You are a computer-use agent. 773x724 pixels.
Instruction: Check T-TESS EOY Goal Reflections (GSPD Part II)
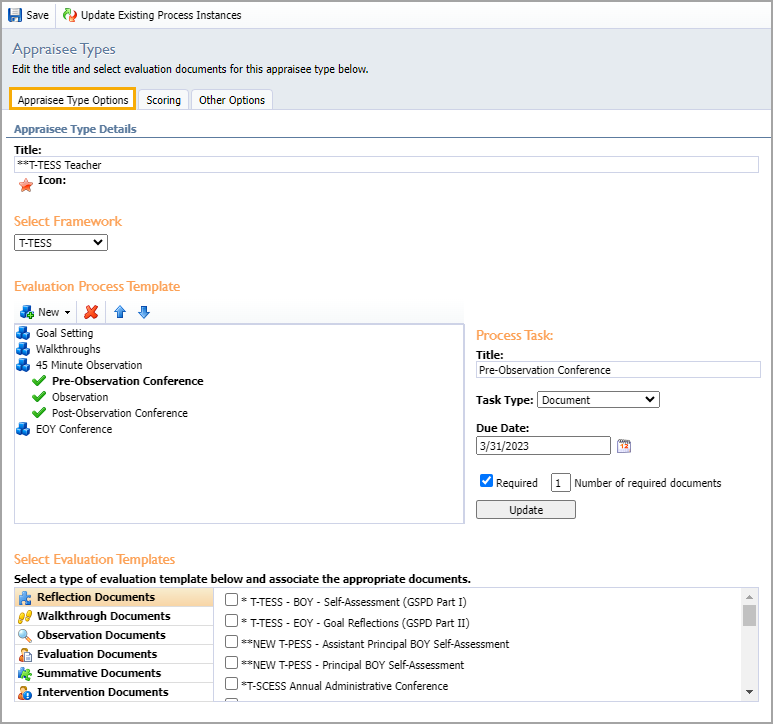click(231, 621)
